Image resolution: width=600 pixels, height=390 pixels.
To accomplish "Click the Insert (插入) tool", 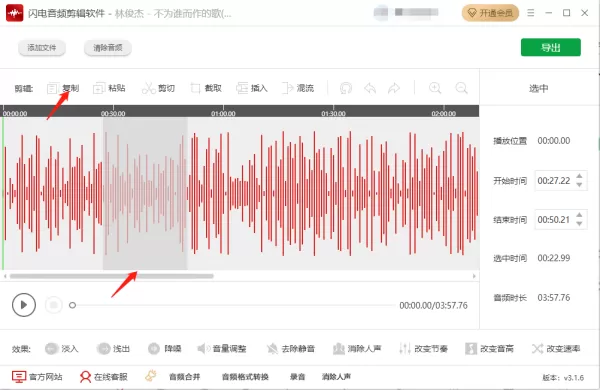I will [x=252, y=88].
